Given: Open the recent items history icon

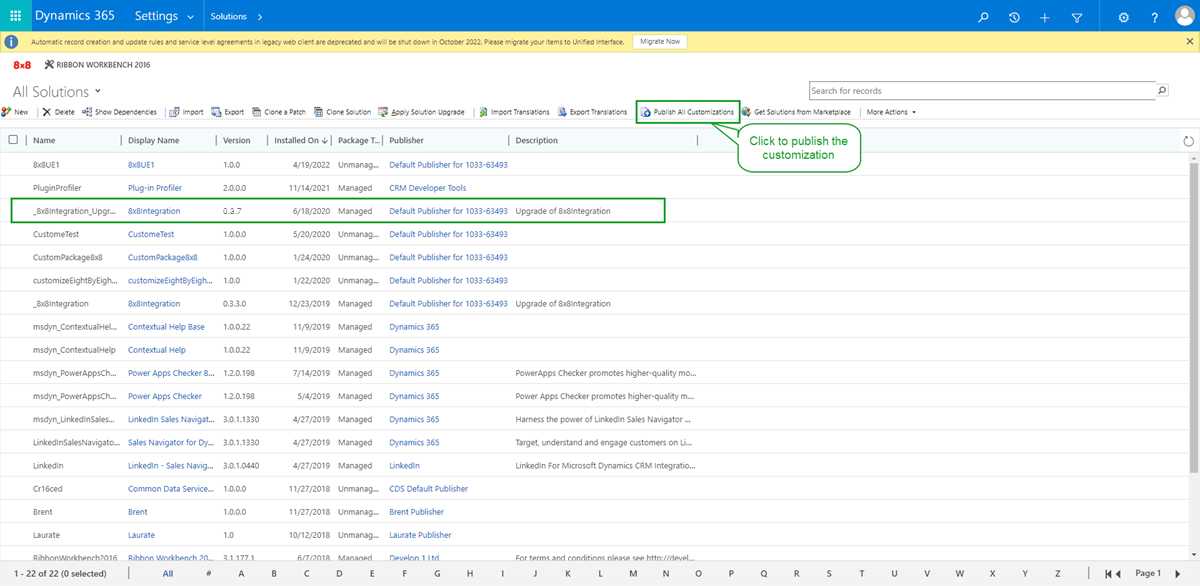Looking at the screenshot, I should pos(1014,17).
